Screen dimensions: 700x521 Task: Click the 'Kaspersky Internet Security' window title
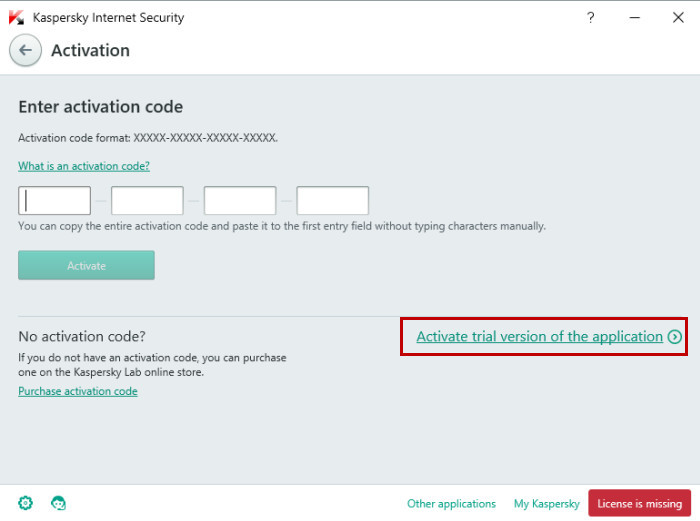108,18
